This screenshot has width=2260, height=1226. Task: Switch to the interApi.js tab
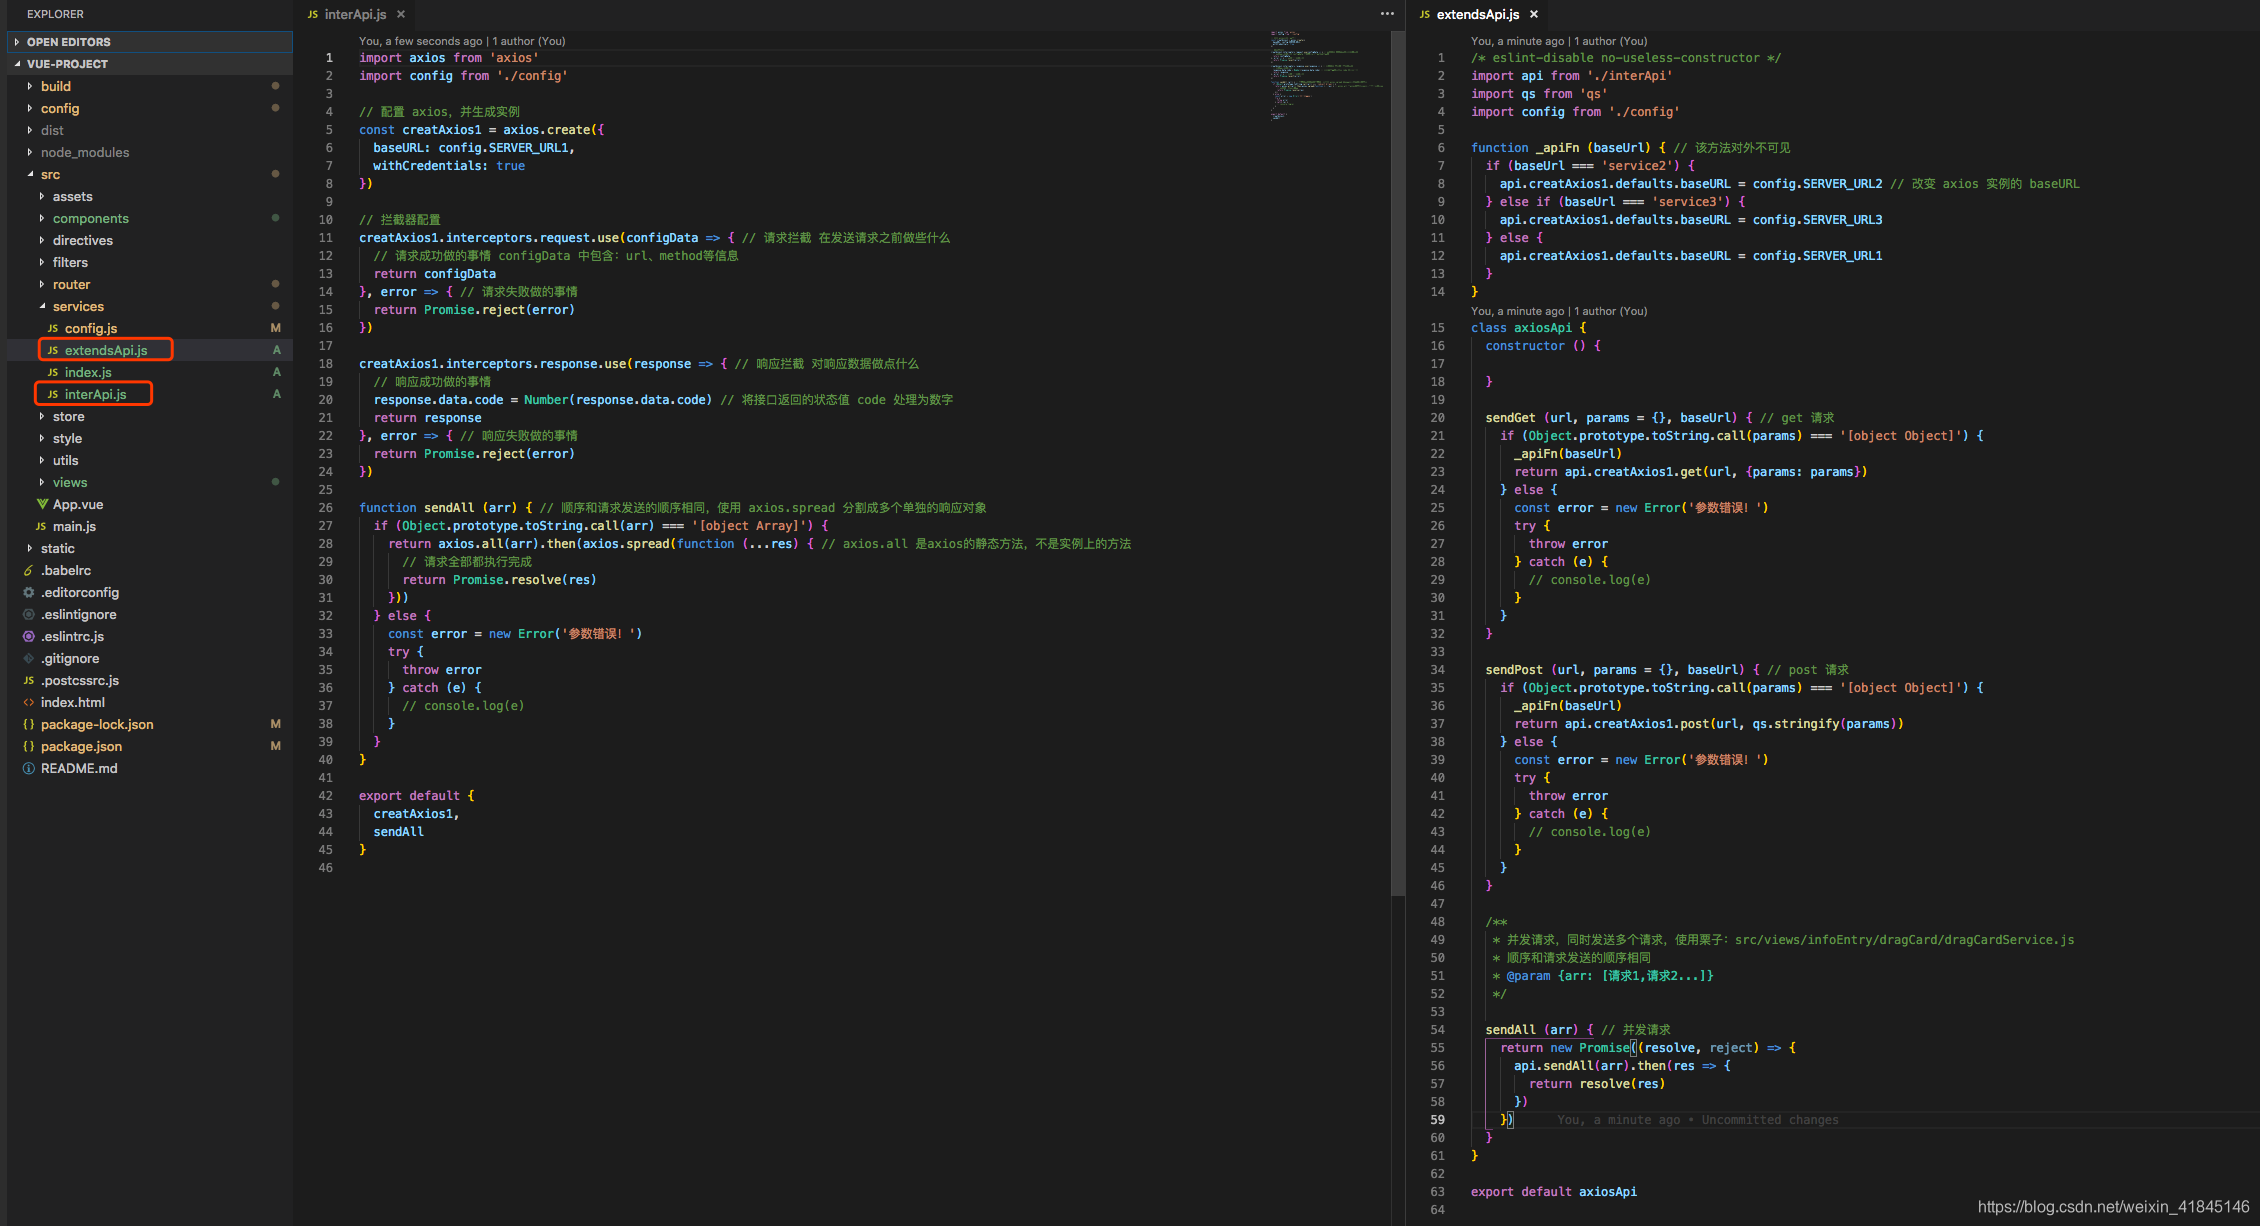point(354,14)
